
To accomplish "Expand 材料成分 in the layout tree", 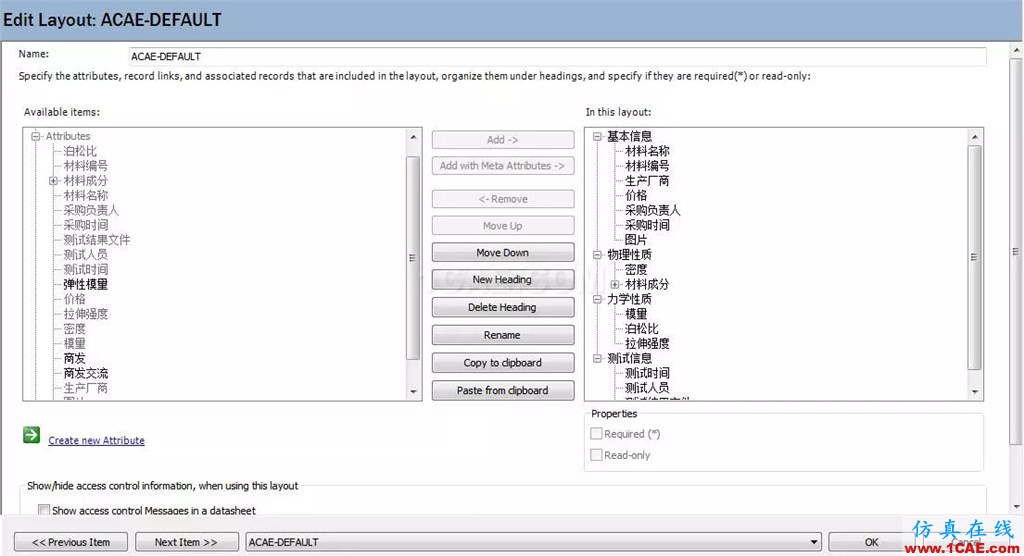I will click(x=615, y=284).
